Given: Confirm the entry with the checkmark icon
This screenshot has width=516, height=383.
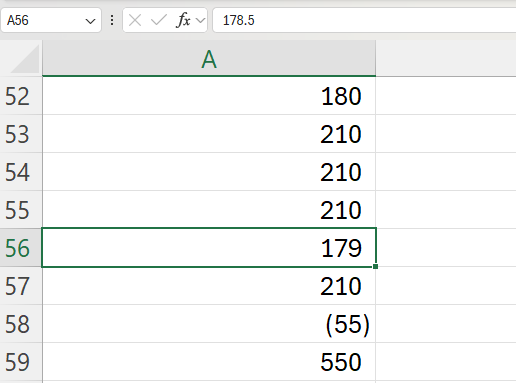Looking at the screenshot, I should pos(158,21).
